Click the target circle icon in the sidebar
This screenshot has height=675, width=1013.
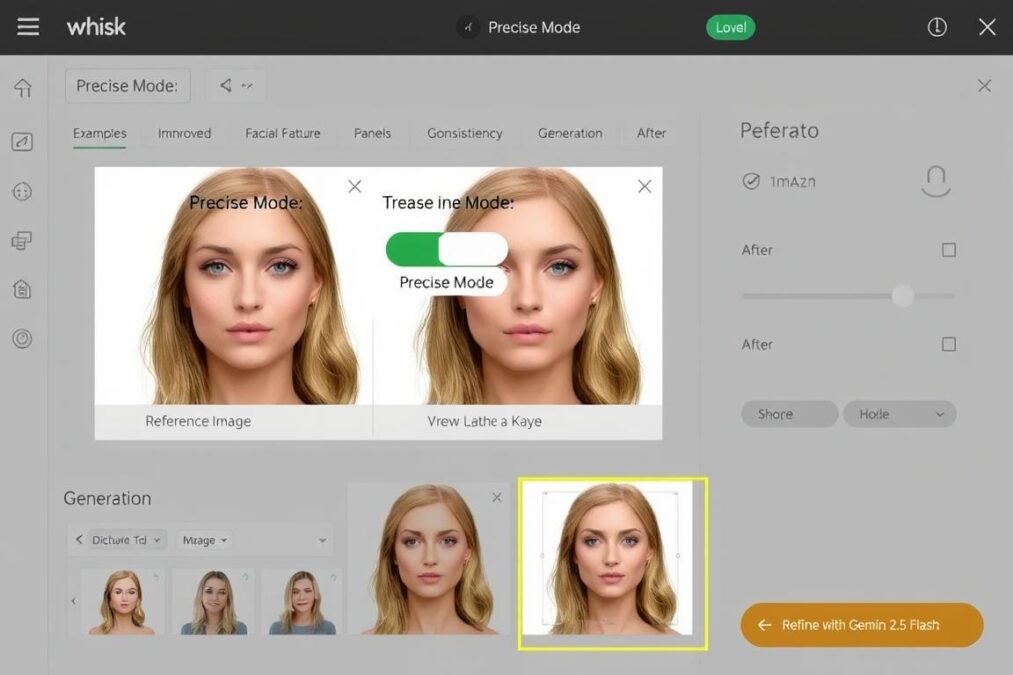pyautogui.click(x=22, y=338)
